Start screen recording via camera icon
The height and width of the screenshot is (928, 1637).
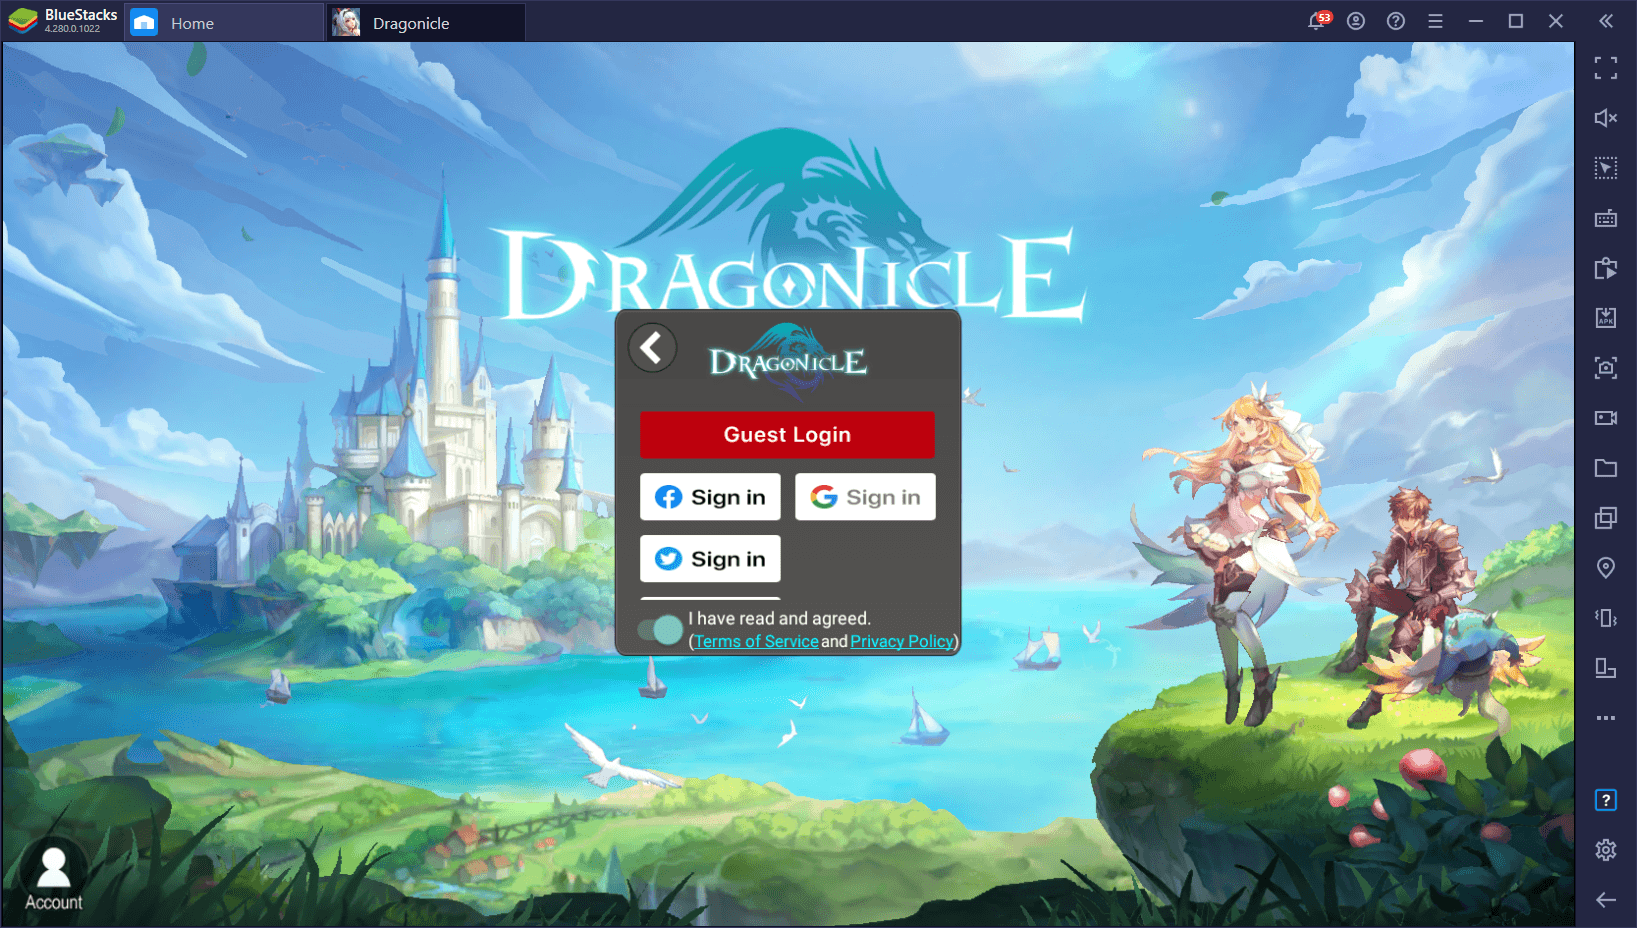1606,418
